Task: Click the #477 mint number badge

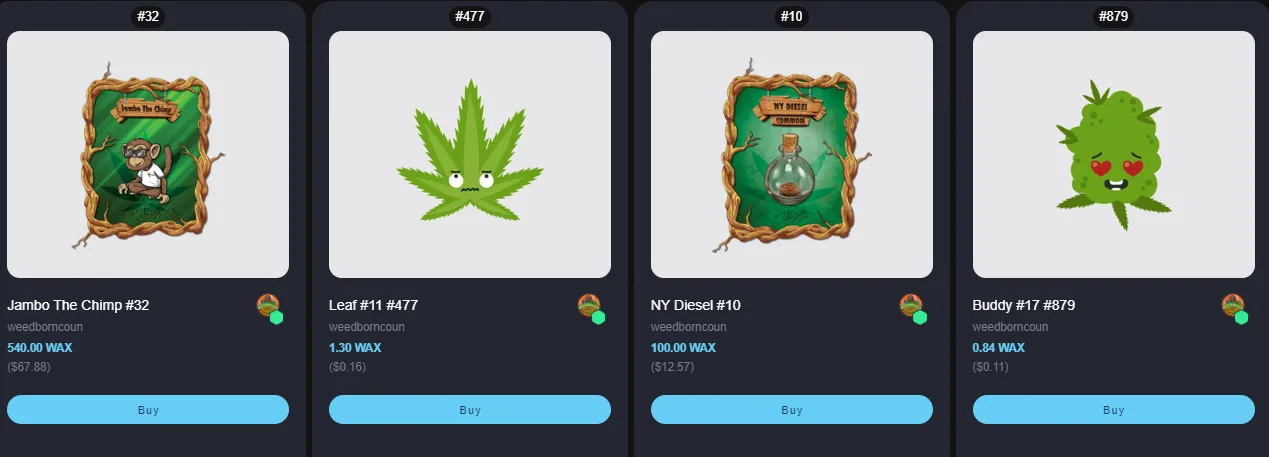Action: pos(470,16)
